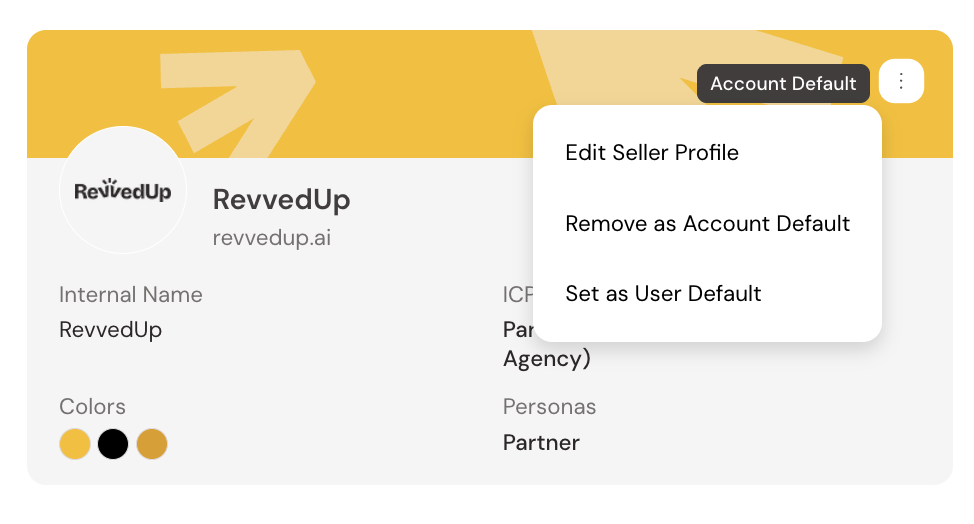The height and width of the screenshot is (524, 974).
Task: Choose Remove as Account Default option
Action: click(x=707, y=223)
